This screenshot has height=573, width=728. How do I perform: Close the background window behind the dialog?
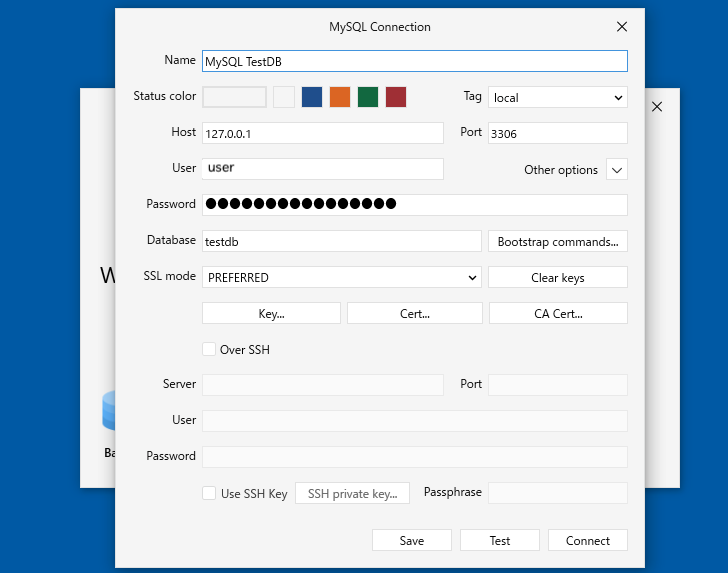(656, 107)
